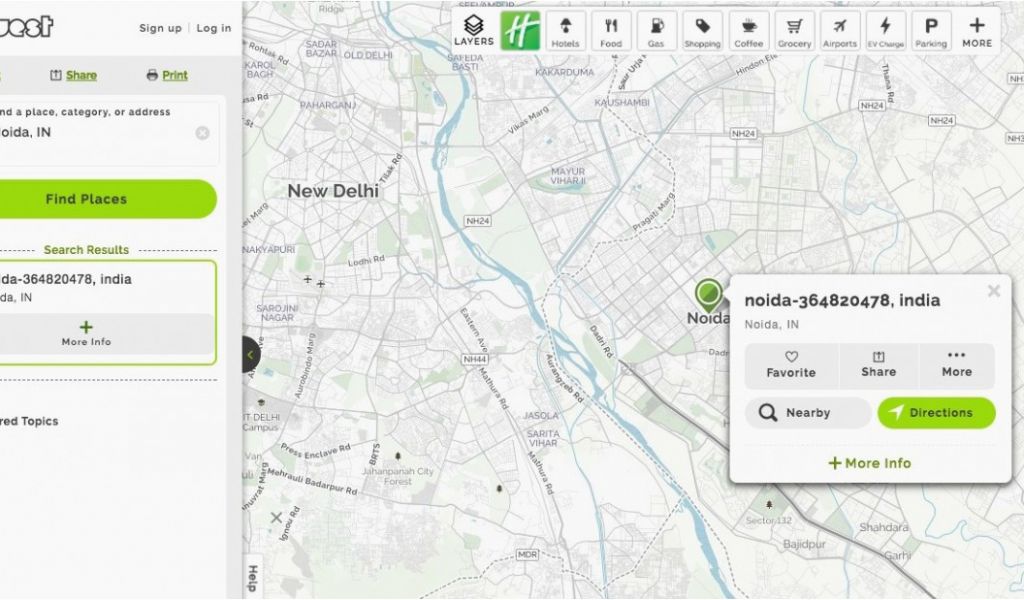
Task: Search Nearby places from the popup
Action: [808, 413]
